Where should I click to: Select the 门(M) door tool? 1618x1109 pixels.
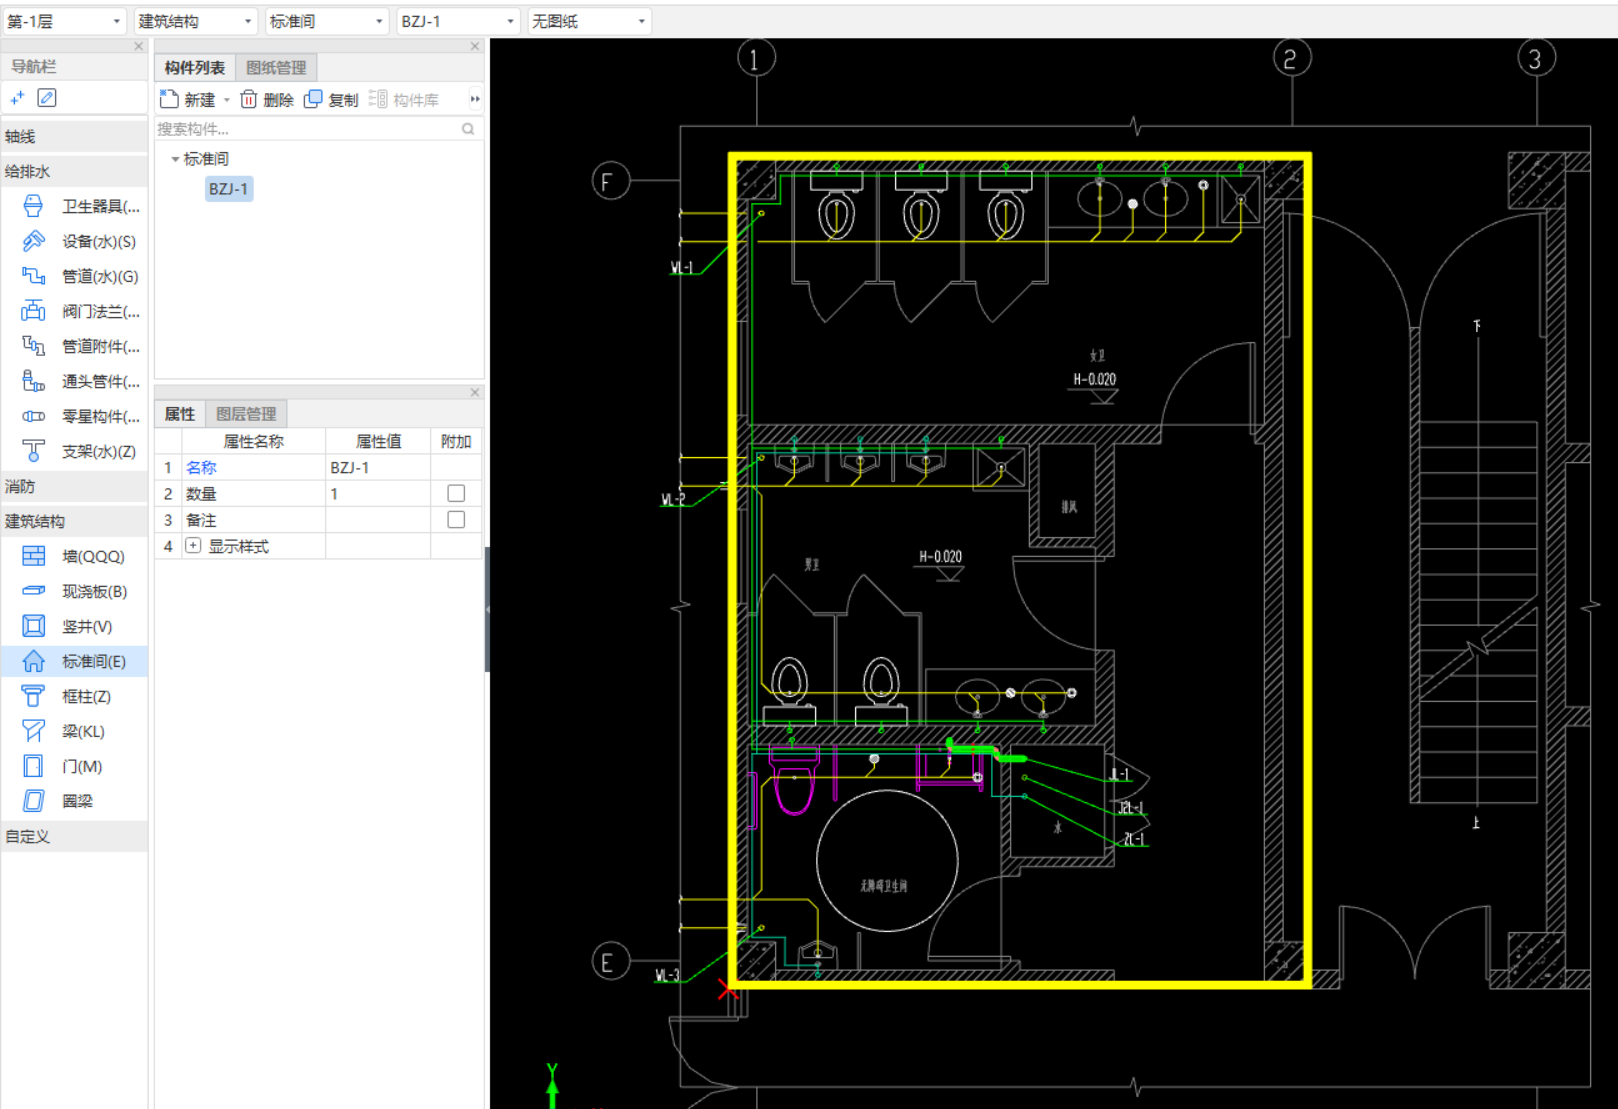(x=75, y=766)
